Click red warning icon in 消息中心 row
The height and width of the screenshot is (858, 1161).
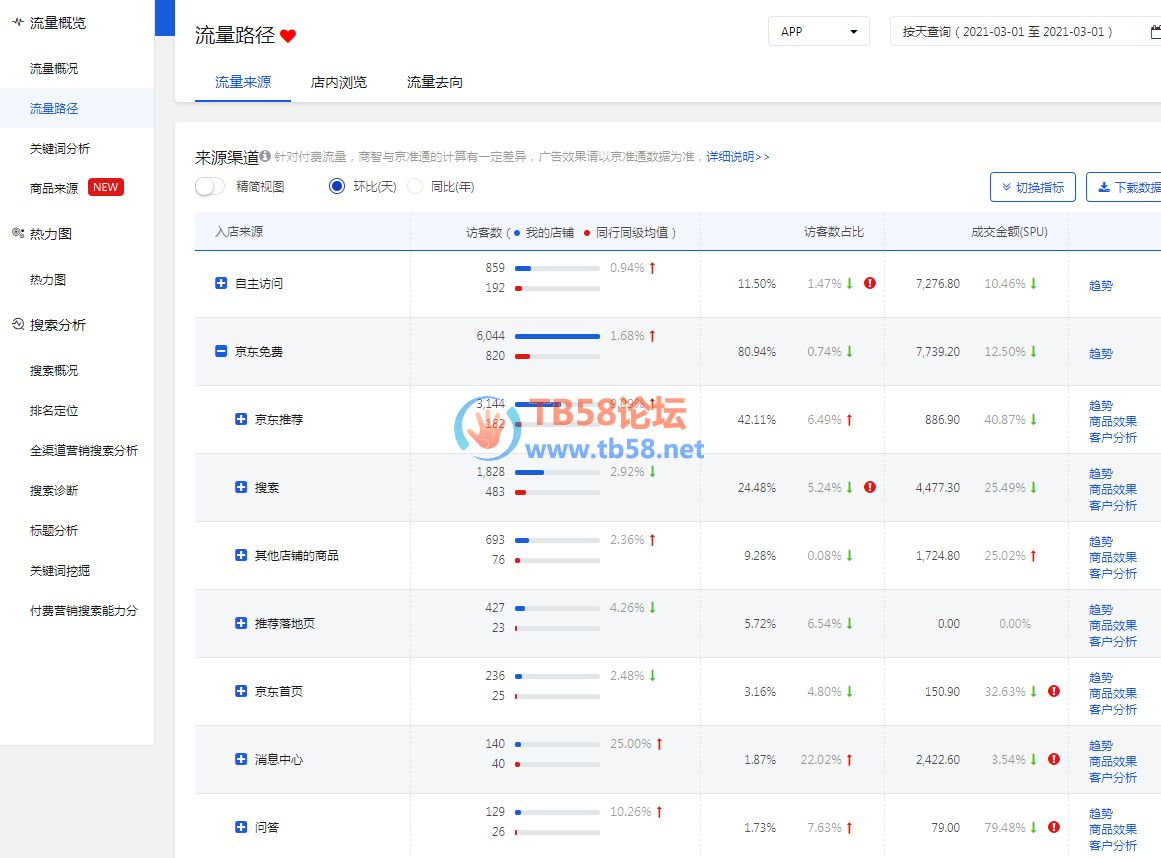tap(1054, 759)
